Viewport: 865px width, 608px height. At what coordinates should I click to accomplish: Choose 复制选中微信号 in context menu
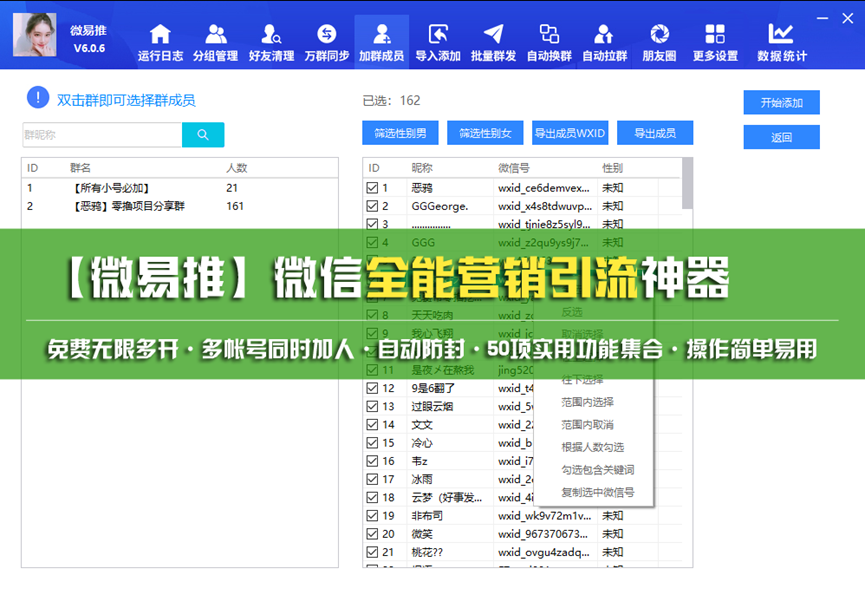pyautogui.click(x=598, y=492)
